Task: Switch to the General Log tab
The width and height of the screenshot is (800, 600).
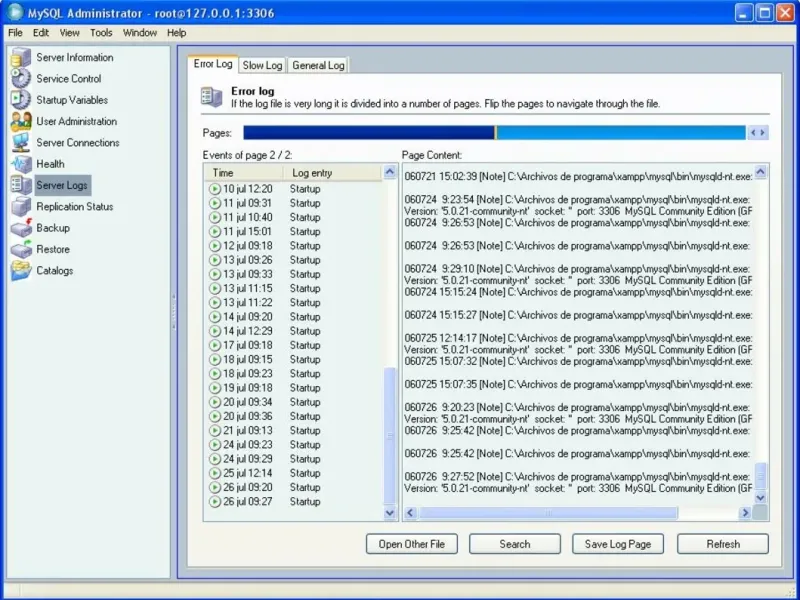Action: pyautogui.click(x=318, y=65)
